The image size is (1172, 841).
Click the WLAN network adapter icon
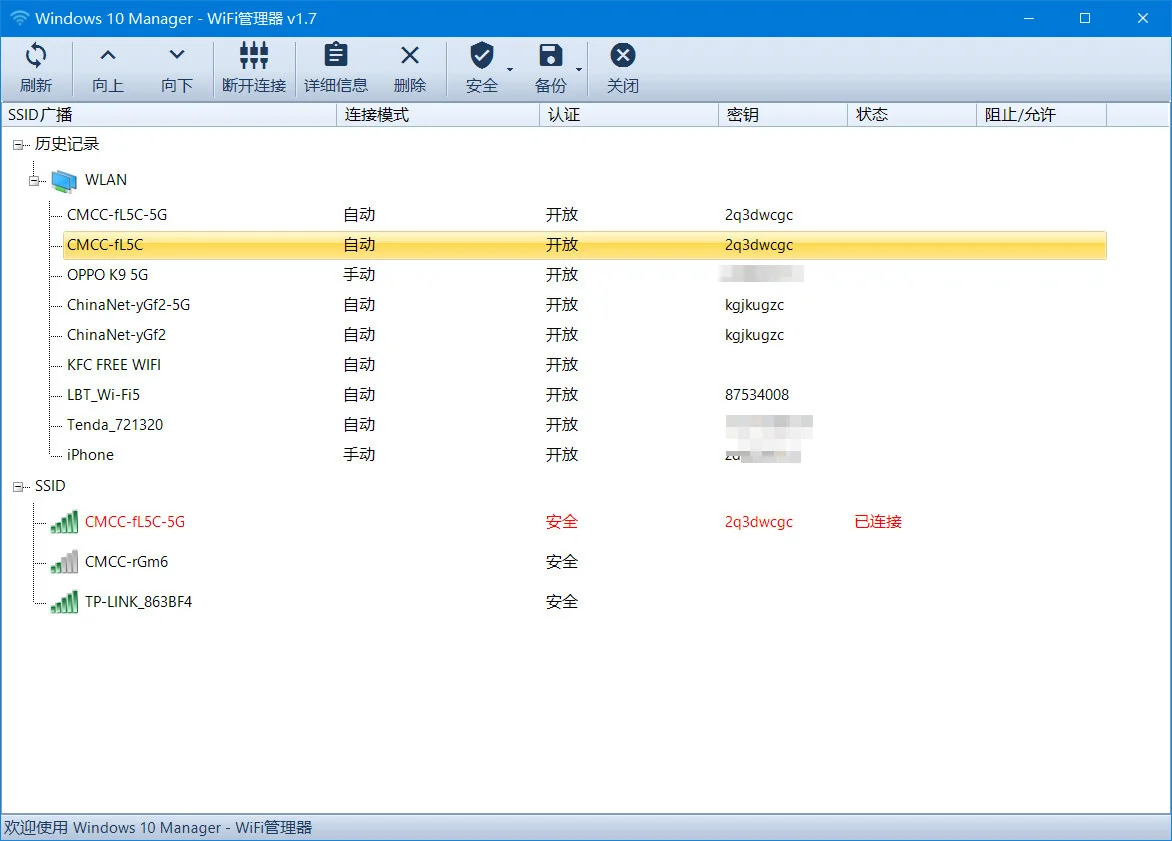pos(62,179)
